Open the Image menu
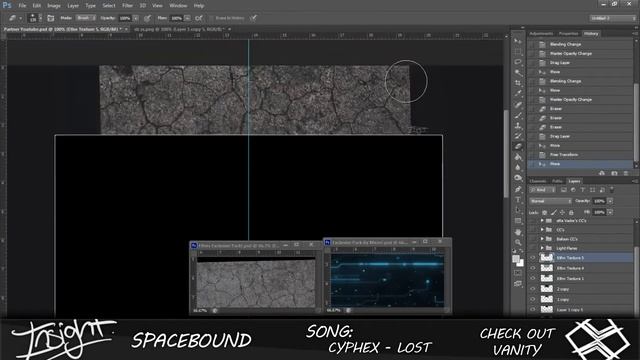 (x=54, y=6)
